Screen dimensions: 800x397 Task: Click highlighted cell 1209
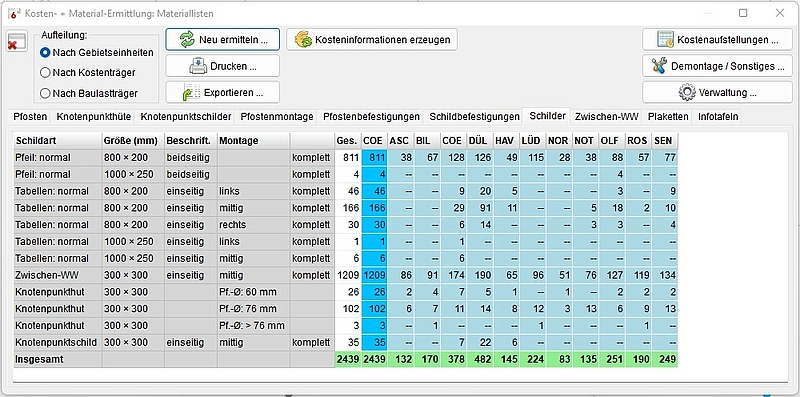point(374,275)
